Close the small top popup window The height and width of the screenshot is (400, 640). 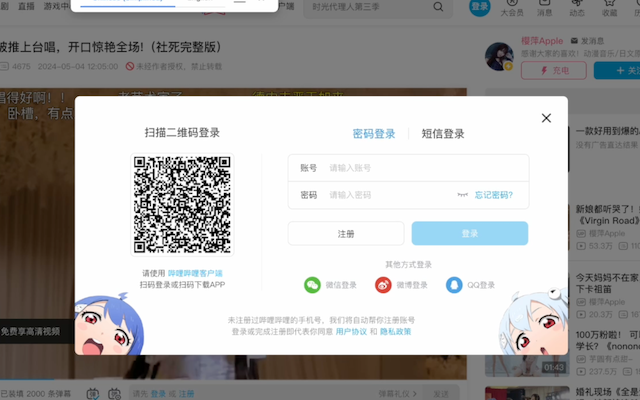[261, 1]
